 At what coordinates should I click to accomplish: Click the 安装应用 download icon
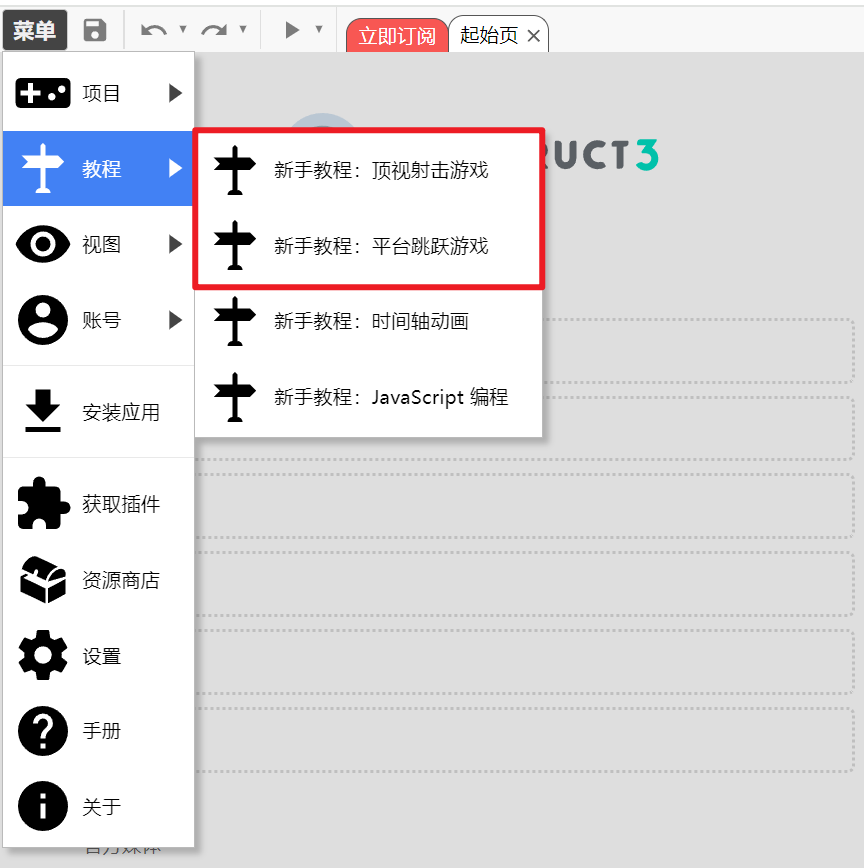(42, 411)
